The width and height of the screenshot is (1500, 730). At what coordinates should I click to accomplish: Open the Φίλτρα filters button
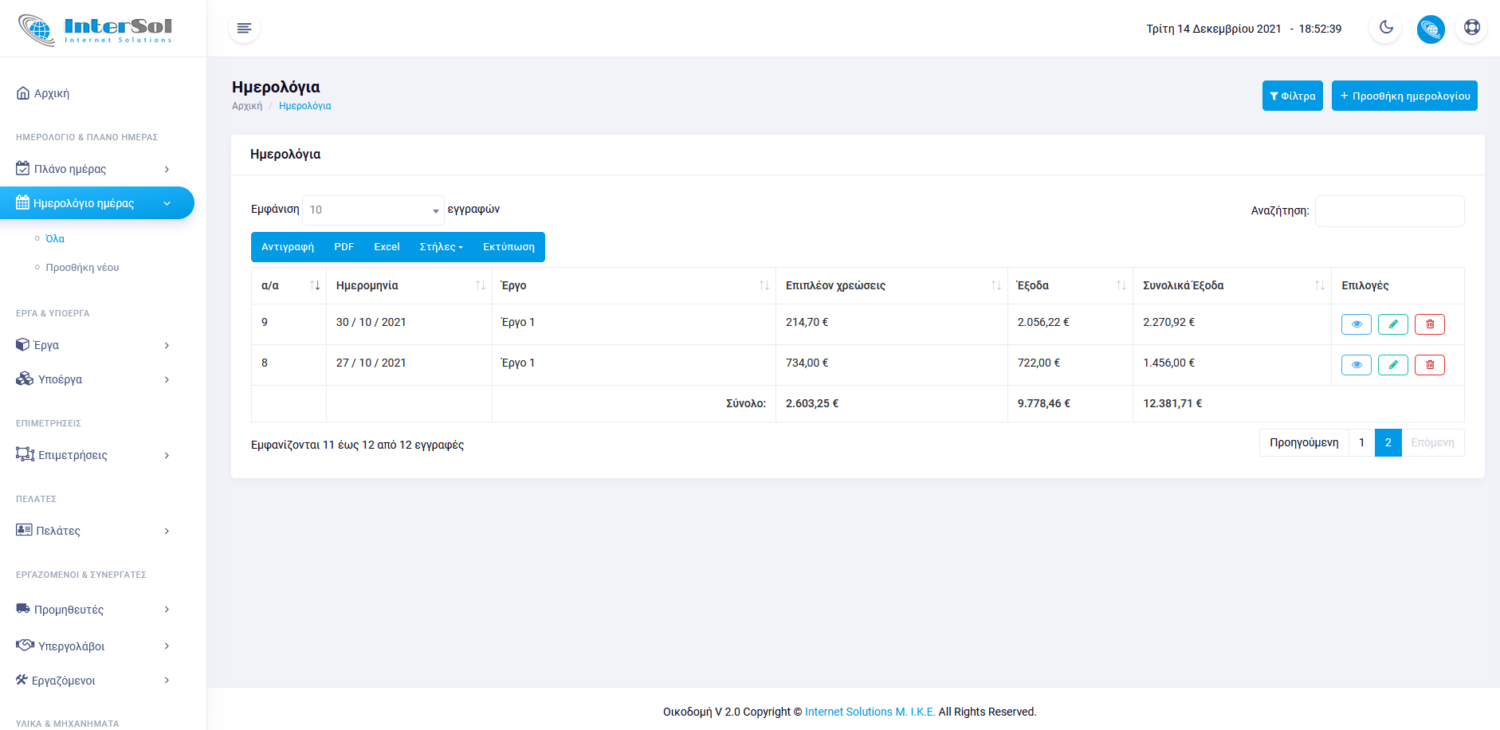(x=1292, y=96)
